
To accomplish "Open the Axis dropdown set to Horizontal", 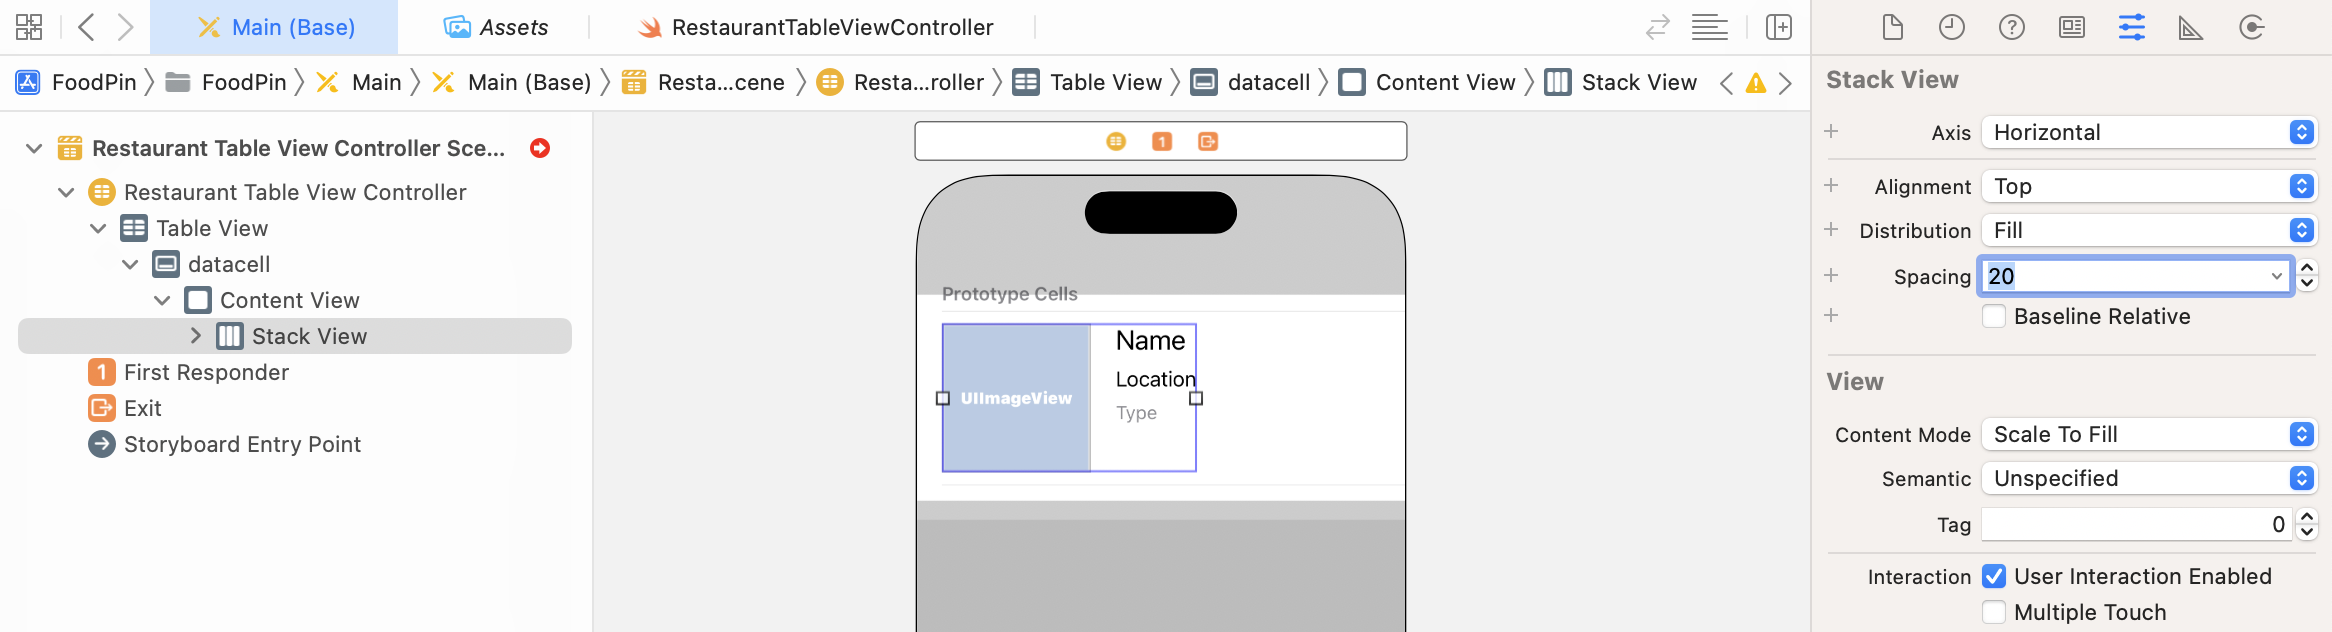I will [2148, 131].
